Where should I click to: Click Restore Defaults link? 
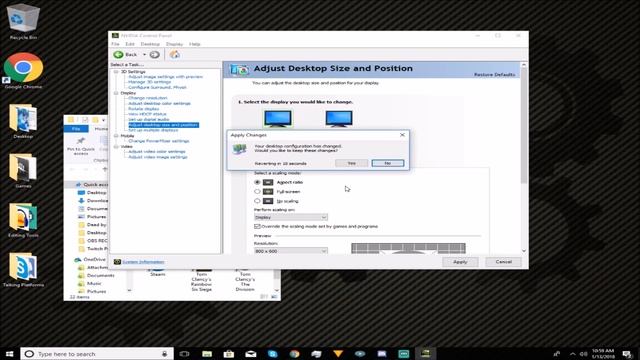494,75
